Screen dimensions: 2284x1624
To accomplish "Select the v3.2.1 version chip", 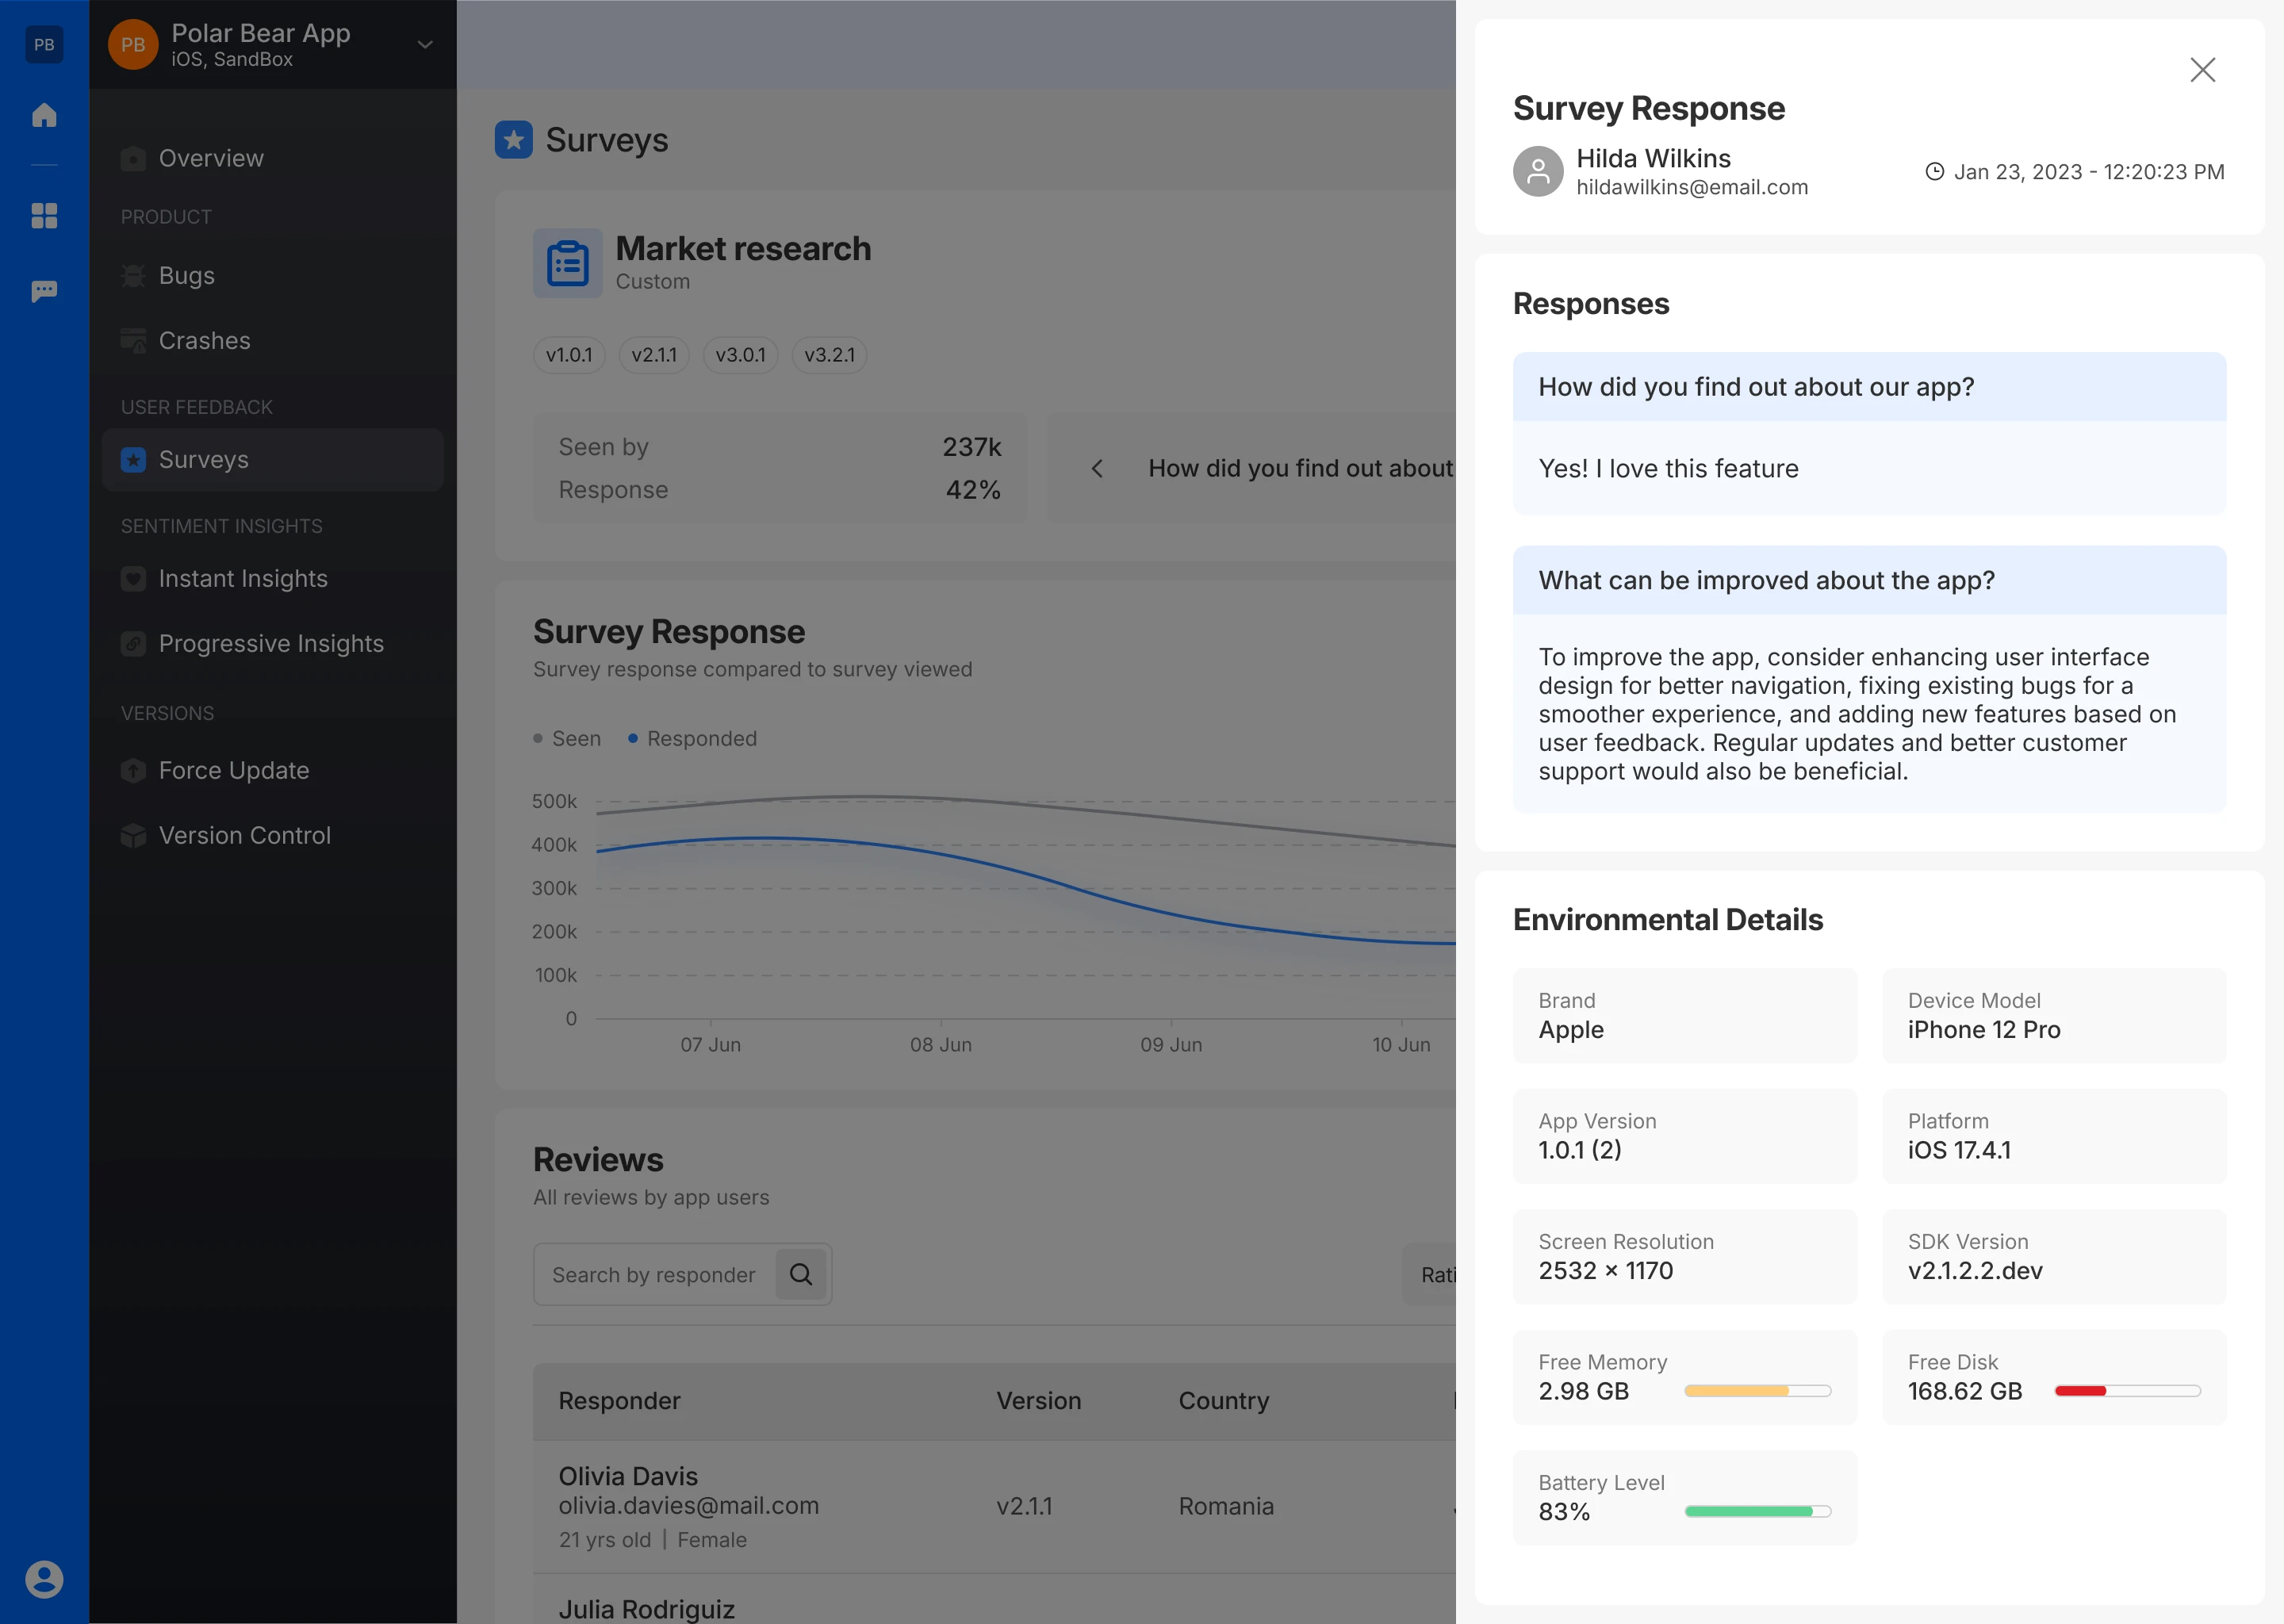I will (x=829, y=355).
